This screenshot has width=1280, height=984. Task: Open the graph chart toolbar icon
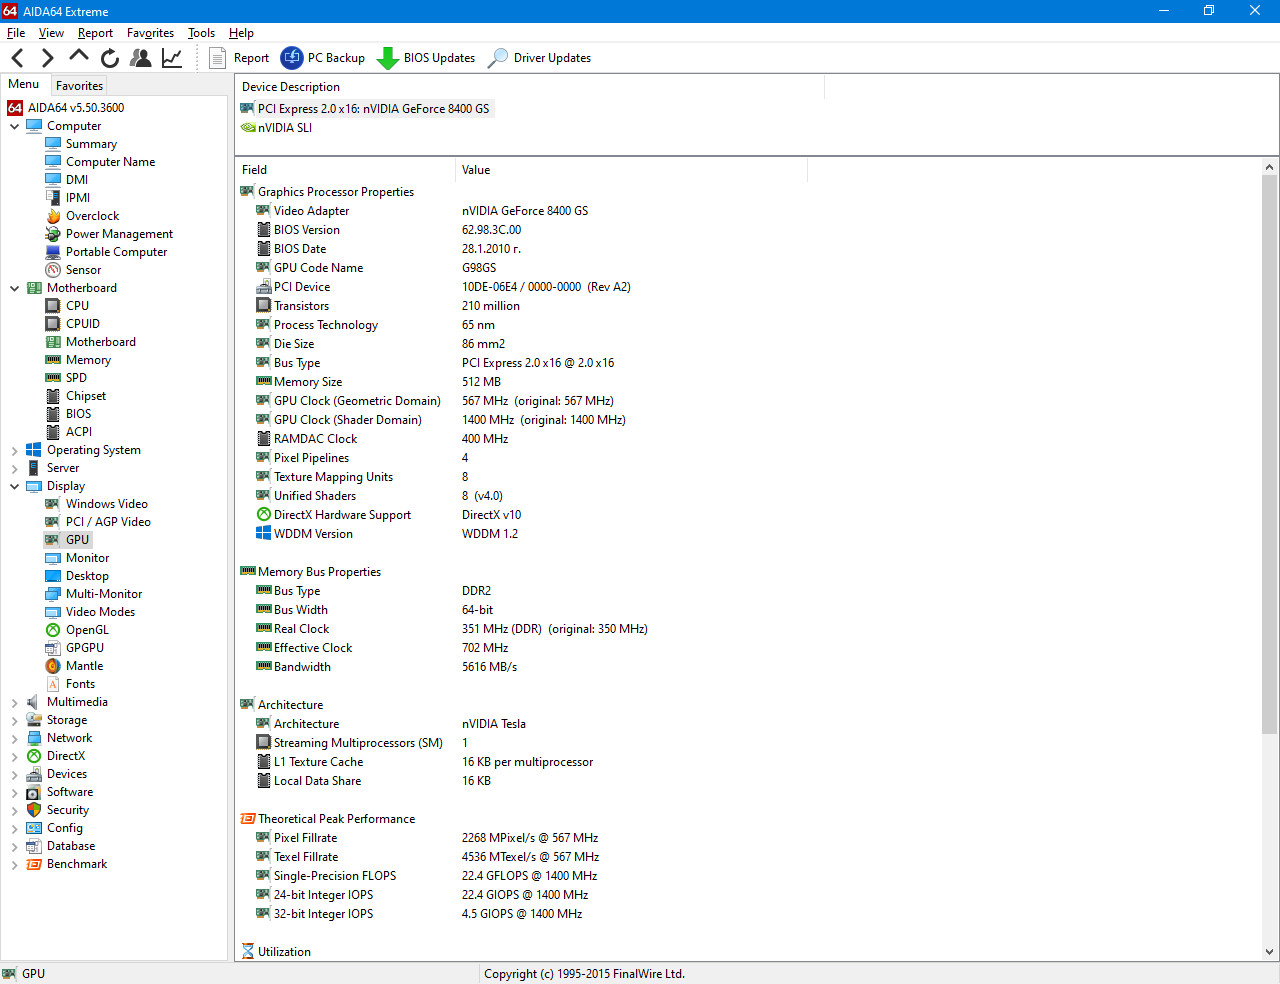click(172, 58)
